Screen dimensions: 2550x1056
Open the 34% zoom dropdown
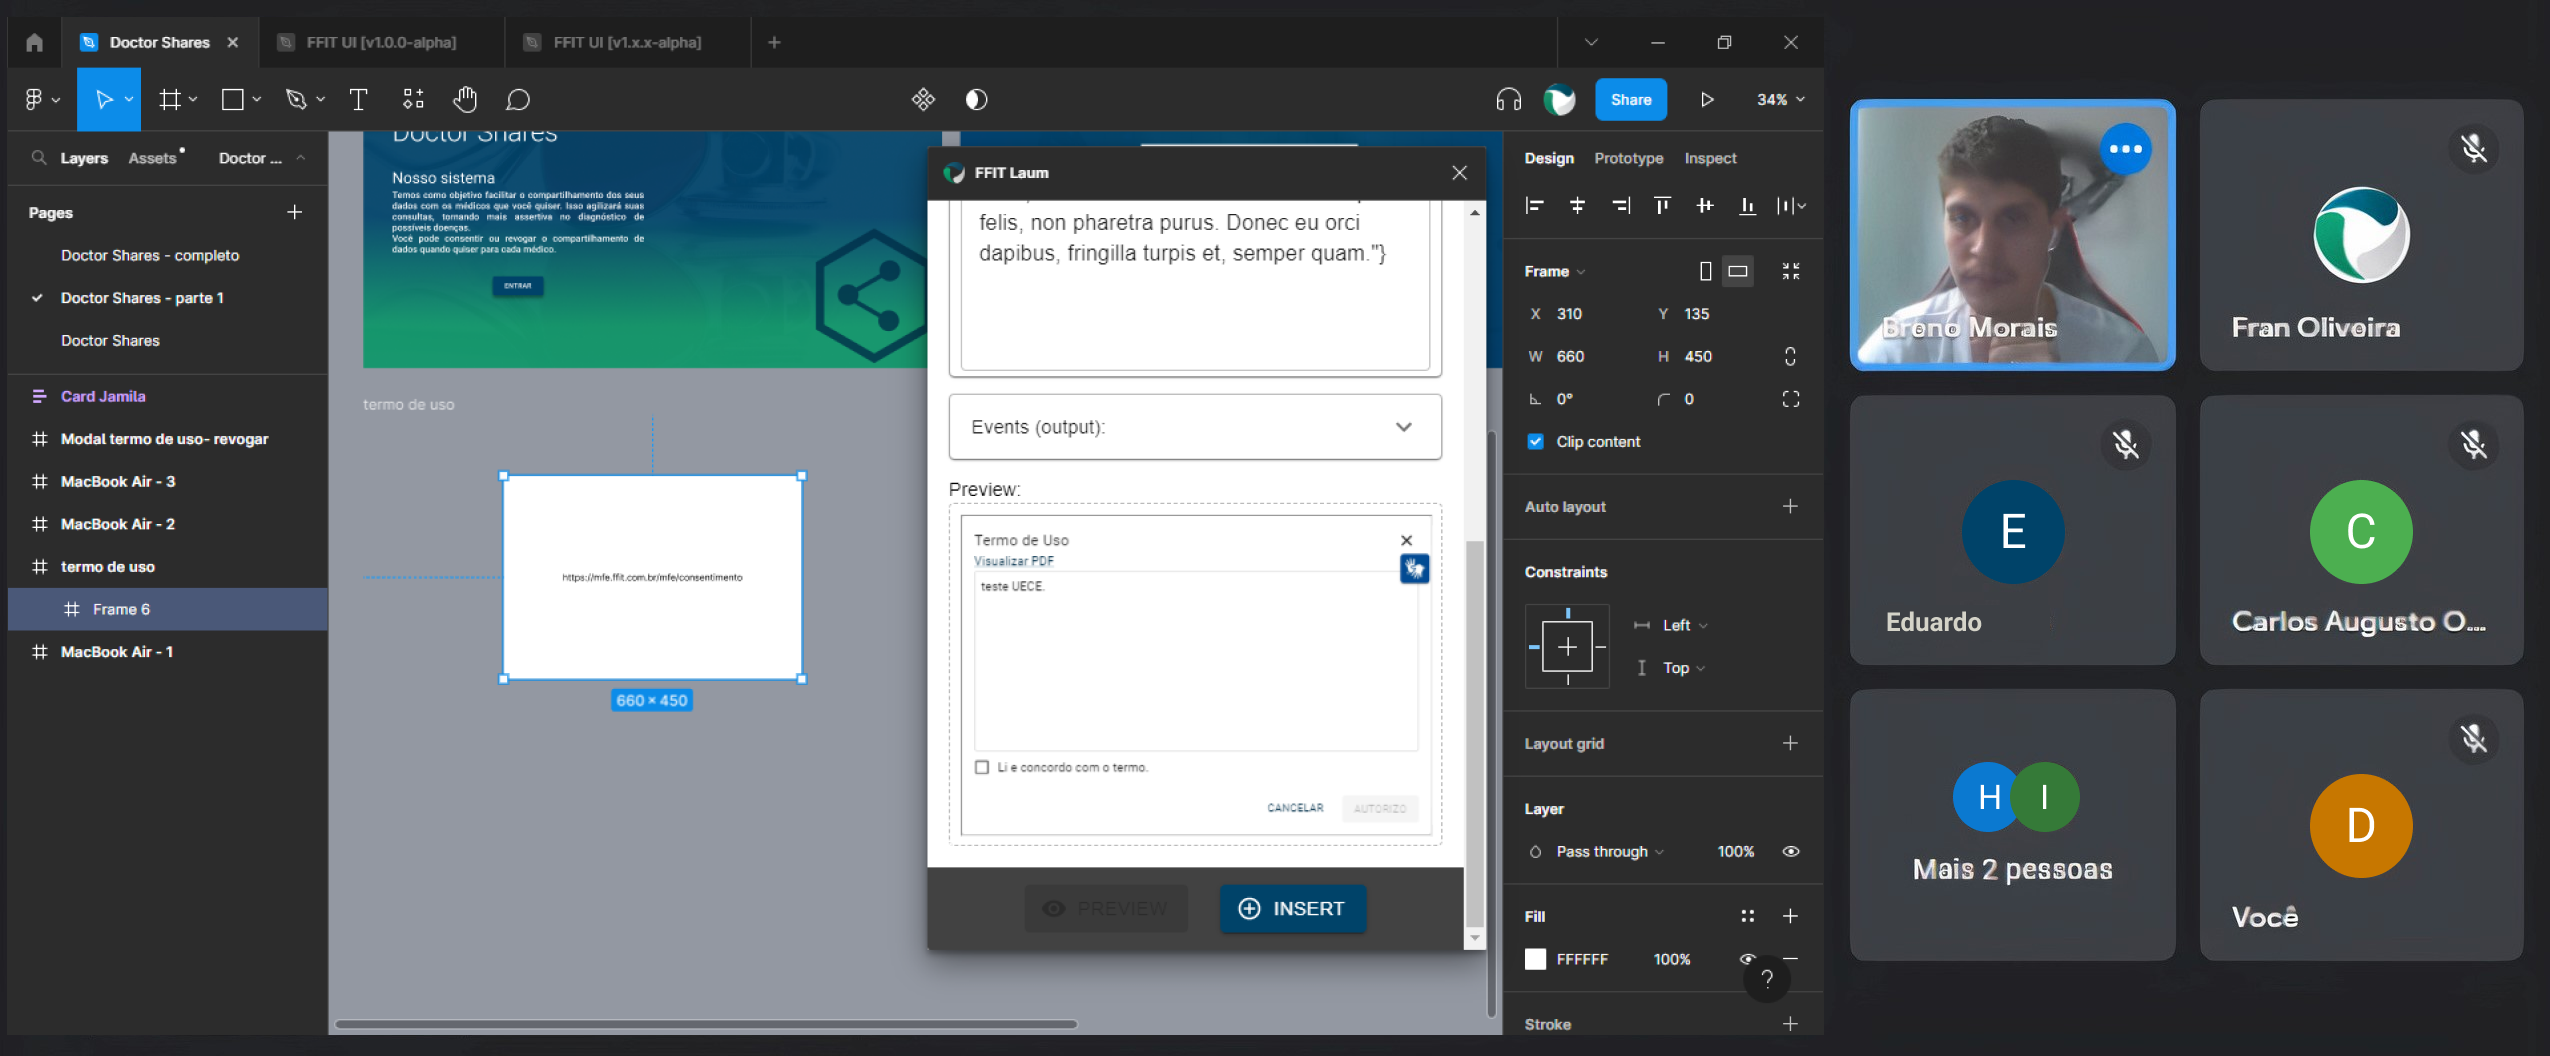pos(1780,99)
